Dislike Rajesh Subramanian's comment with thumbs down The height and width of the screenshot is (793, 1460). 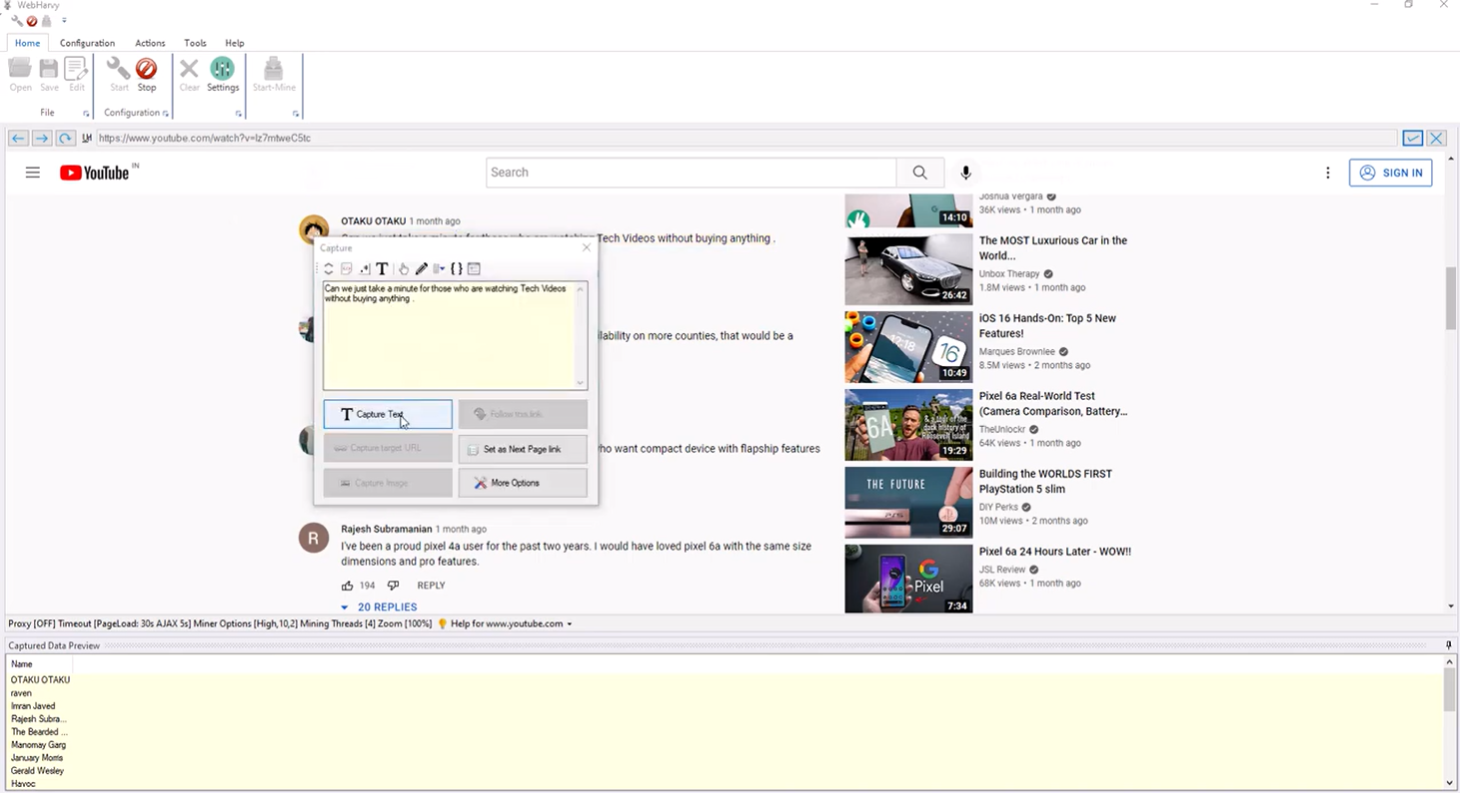(x=393, y=586)
